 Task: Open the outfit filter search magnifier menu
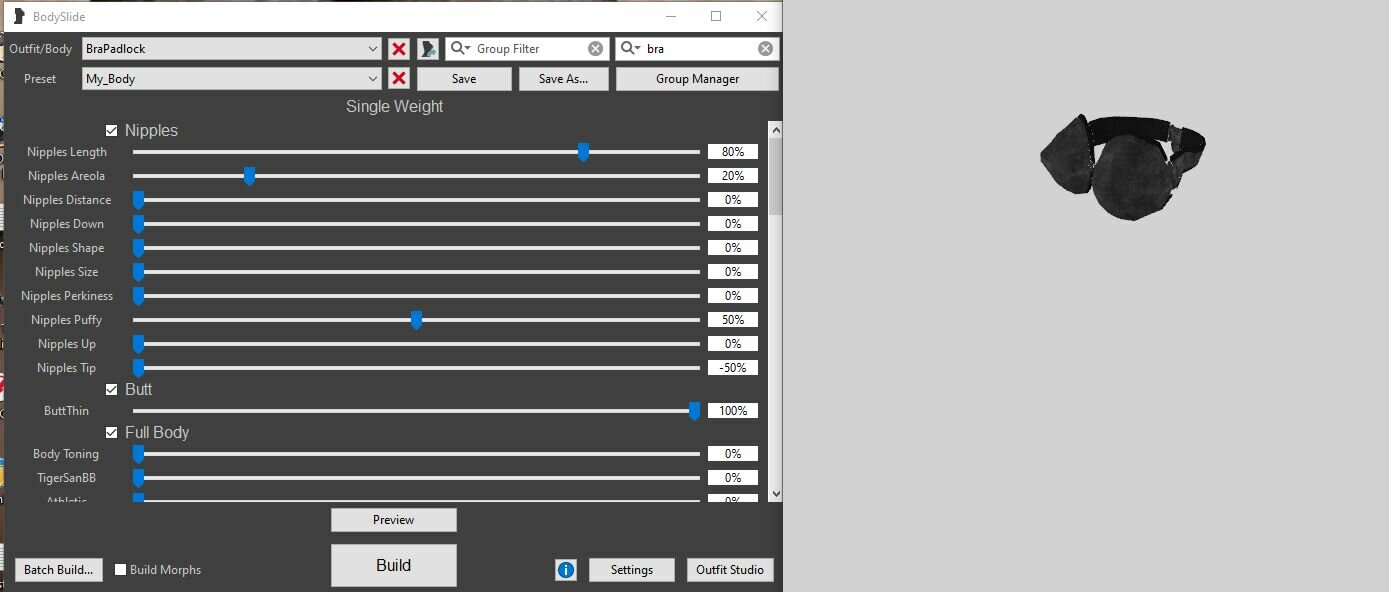tap(631, 48)
